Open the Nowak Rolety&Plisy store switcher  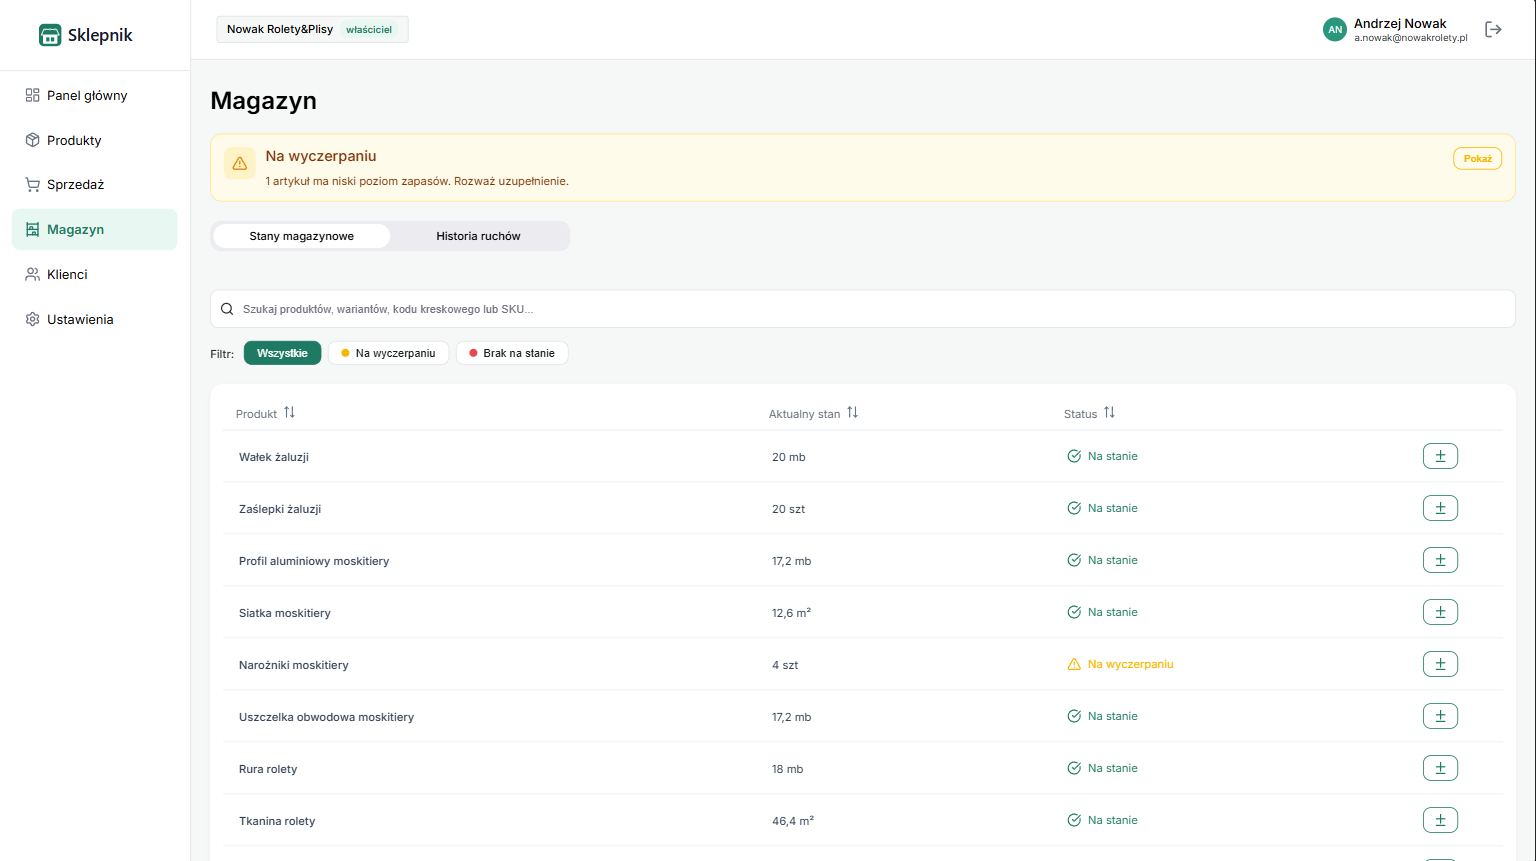312,30
